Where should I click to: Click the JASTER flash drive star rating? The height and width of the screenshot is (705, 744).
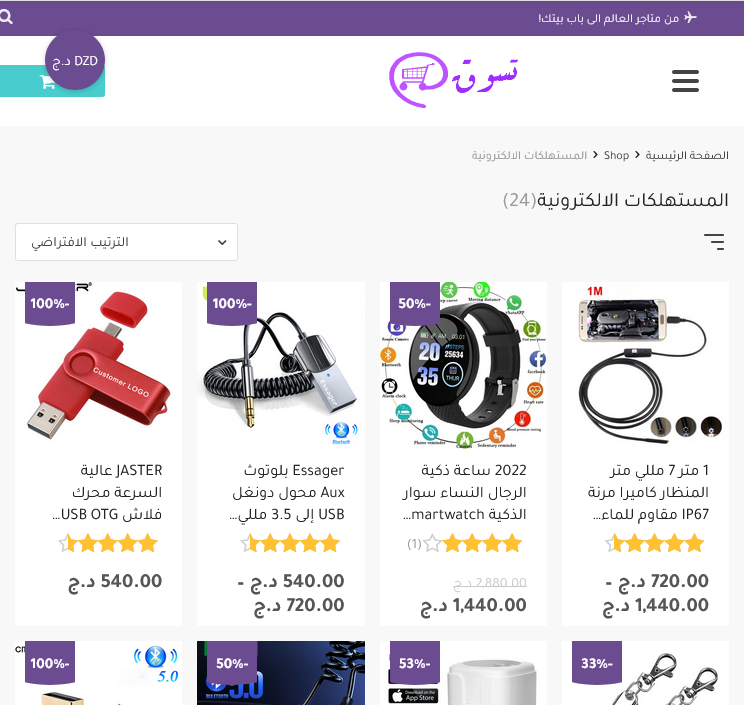pos(108,543)
